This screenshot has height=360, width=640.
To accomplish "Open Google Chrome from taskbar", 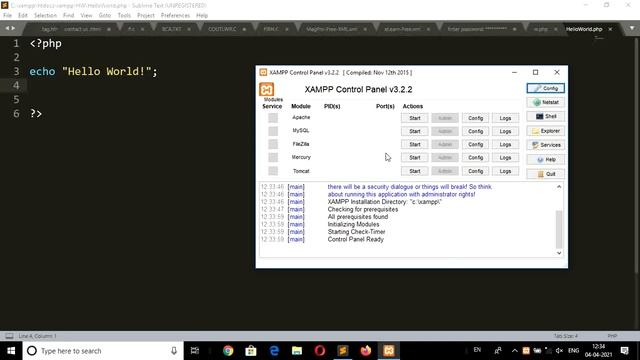I will pyautogui.click(x=228, y=351).
